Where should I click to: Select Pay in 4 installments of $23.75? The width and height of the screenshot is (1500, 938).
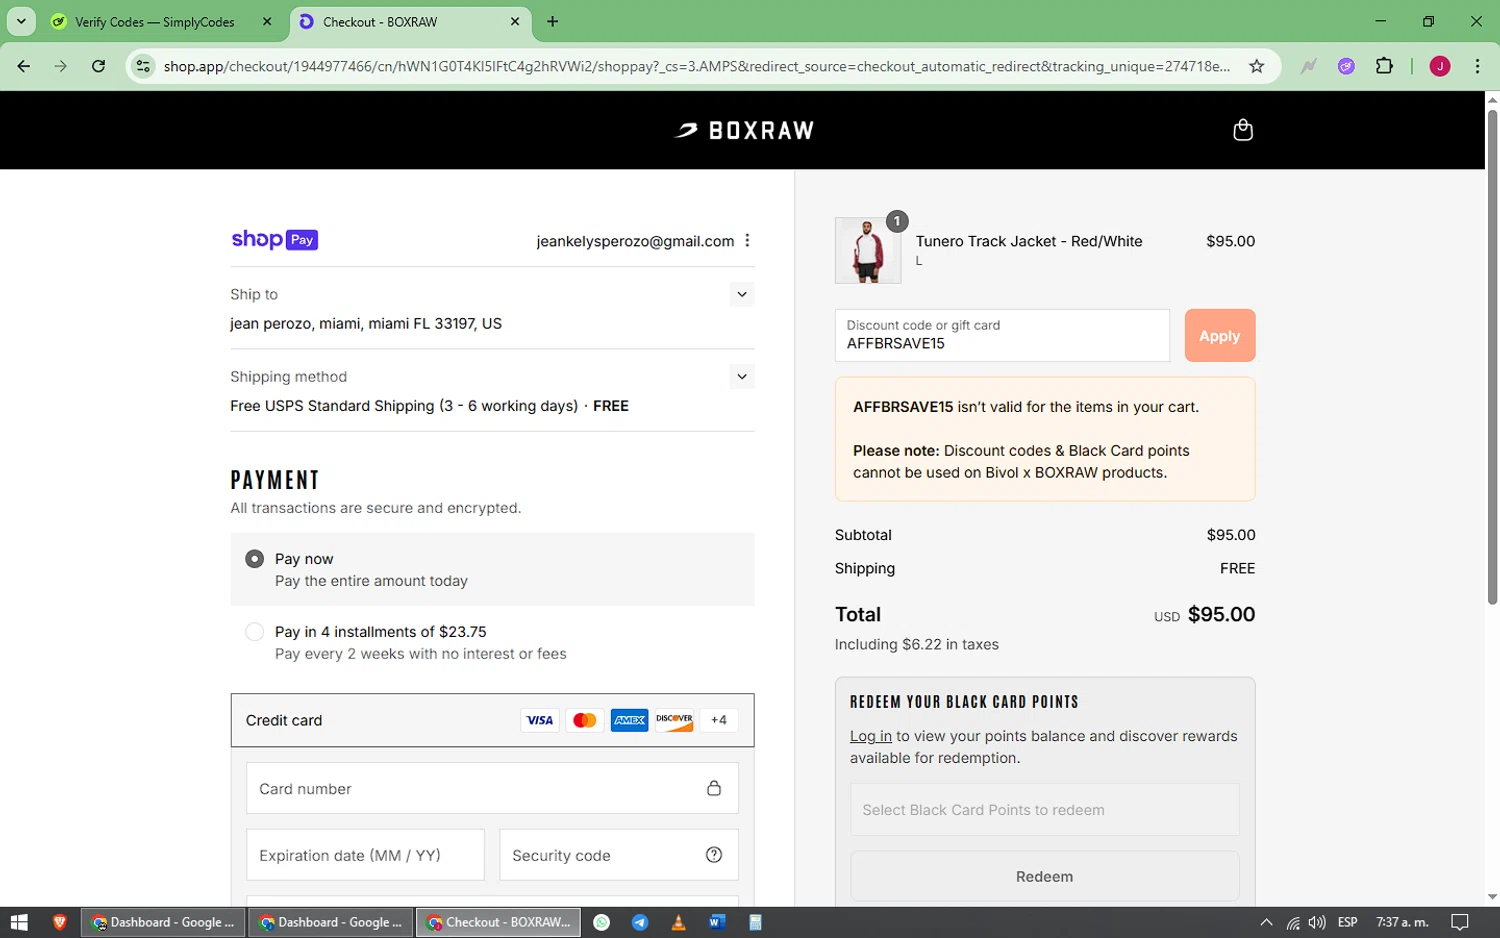tap(255, 632)
